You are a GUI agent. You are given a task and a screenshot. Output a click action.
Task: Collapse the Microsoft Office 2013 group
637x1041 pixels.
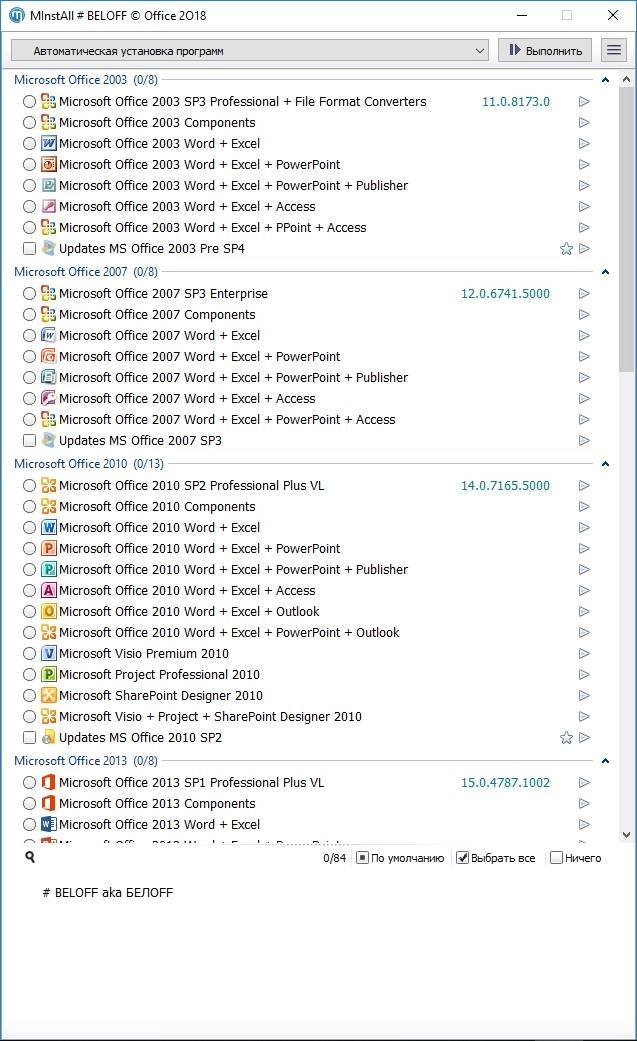click(605, 761)
